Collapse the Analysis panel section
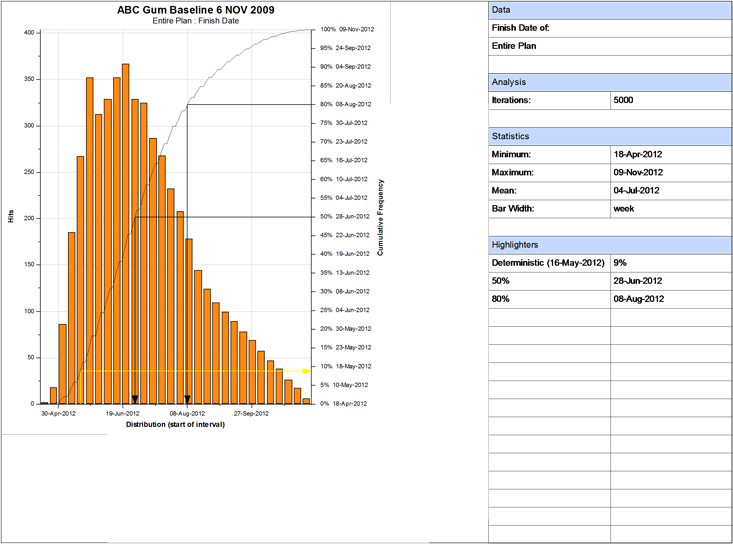The image size is (733, 544). (610, 82)
